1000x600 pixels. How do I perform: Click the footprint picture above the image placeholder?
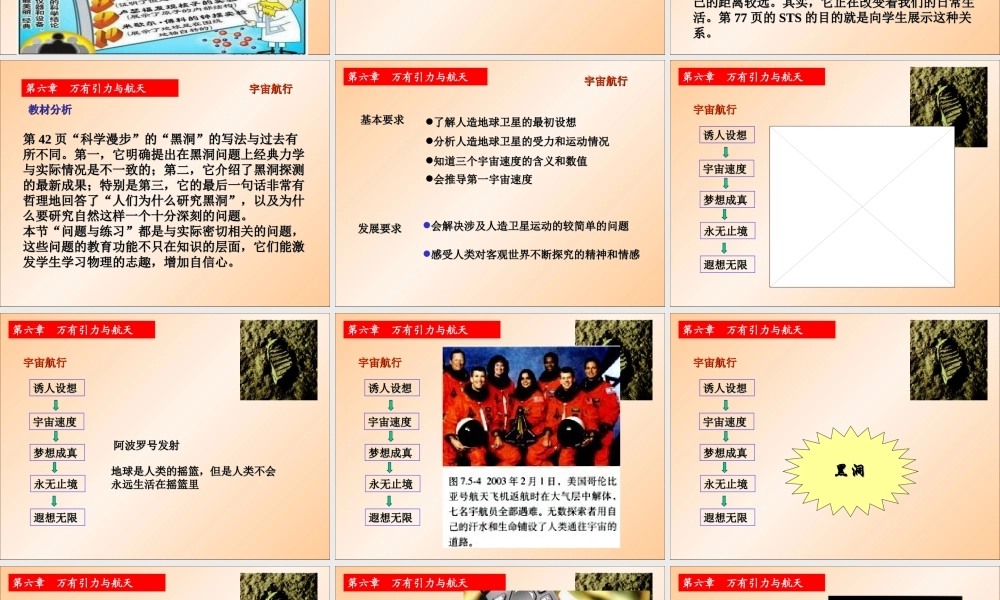[948, 96]
